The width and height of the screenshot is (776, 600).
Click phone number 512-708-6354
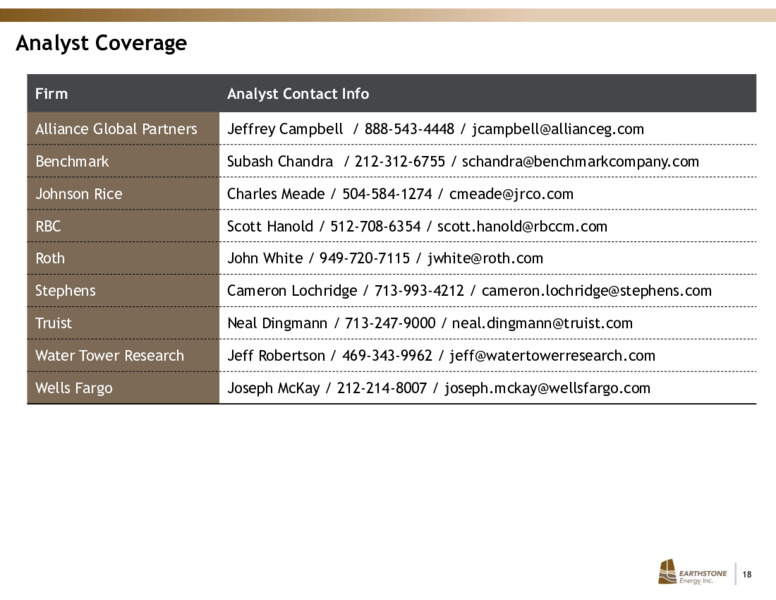[x=375, y=226]
